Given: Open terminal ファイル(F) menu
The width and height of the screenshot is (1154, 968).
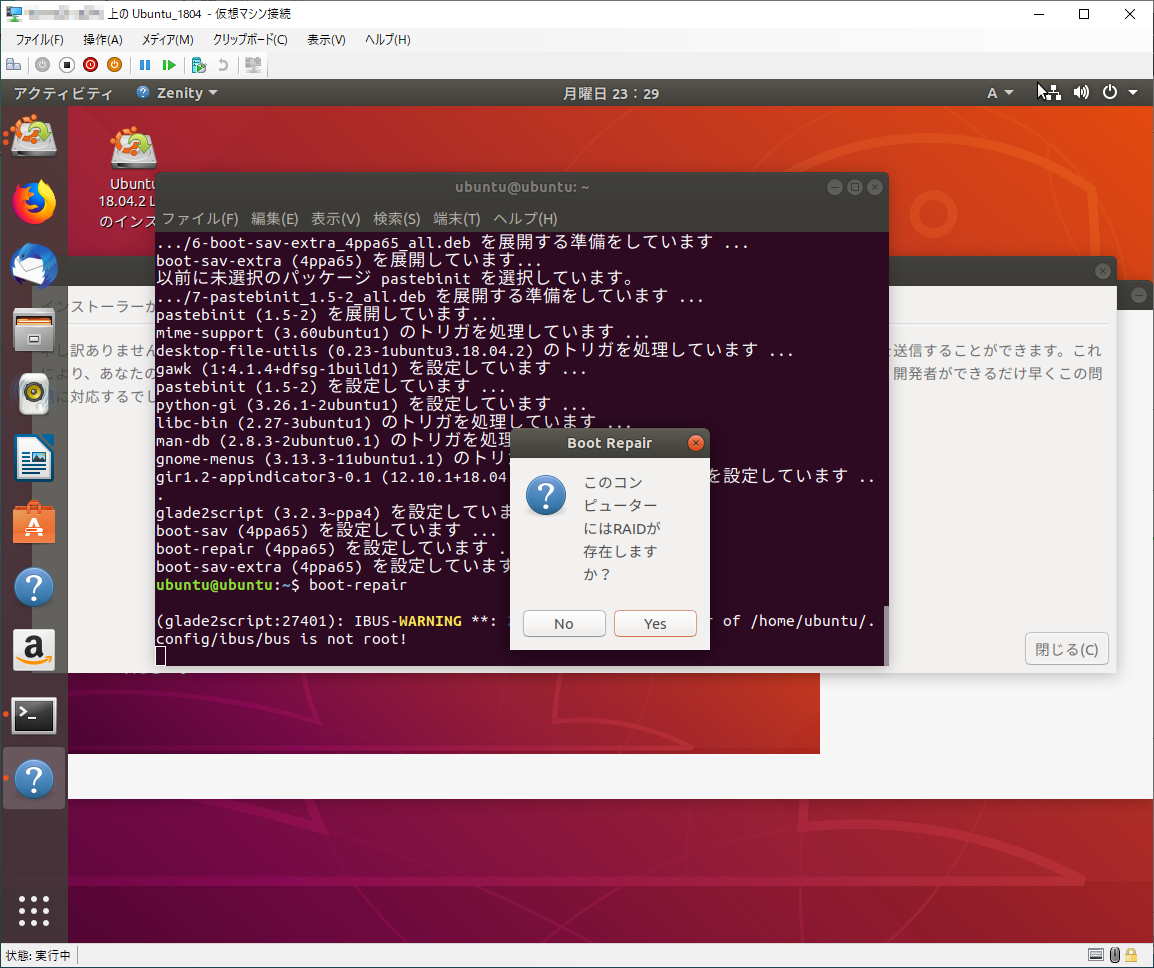Looking at the screenshot, I should tap(200, 219).
